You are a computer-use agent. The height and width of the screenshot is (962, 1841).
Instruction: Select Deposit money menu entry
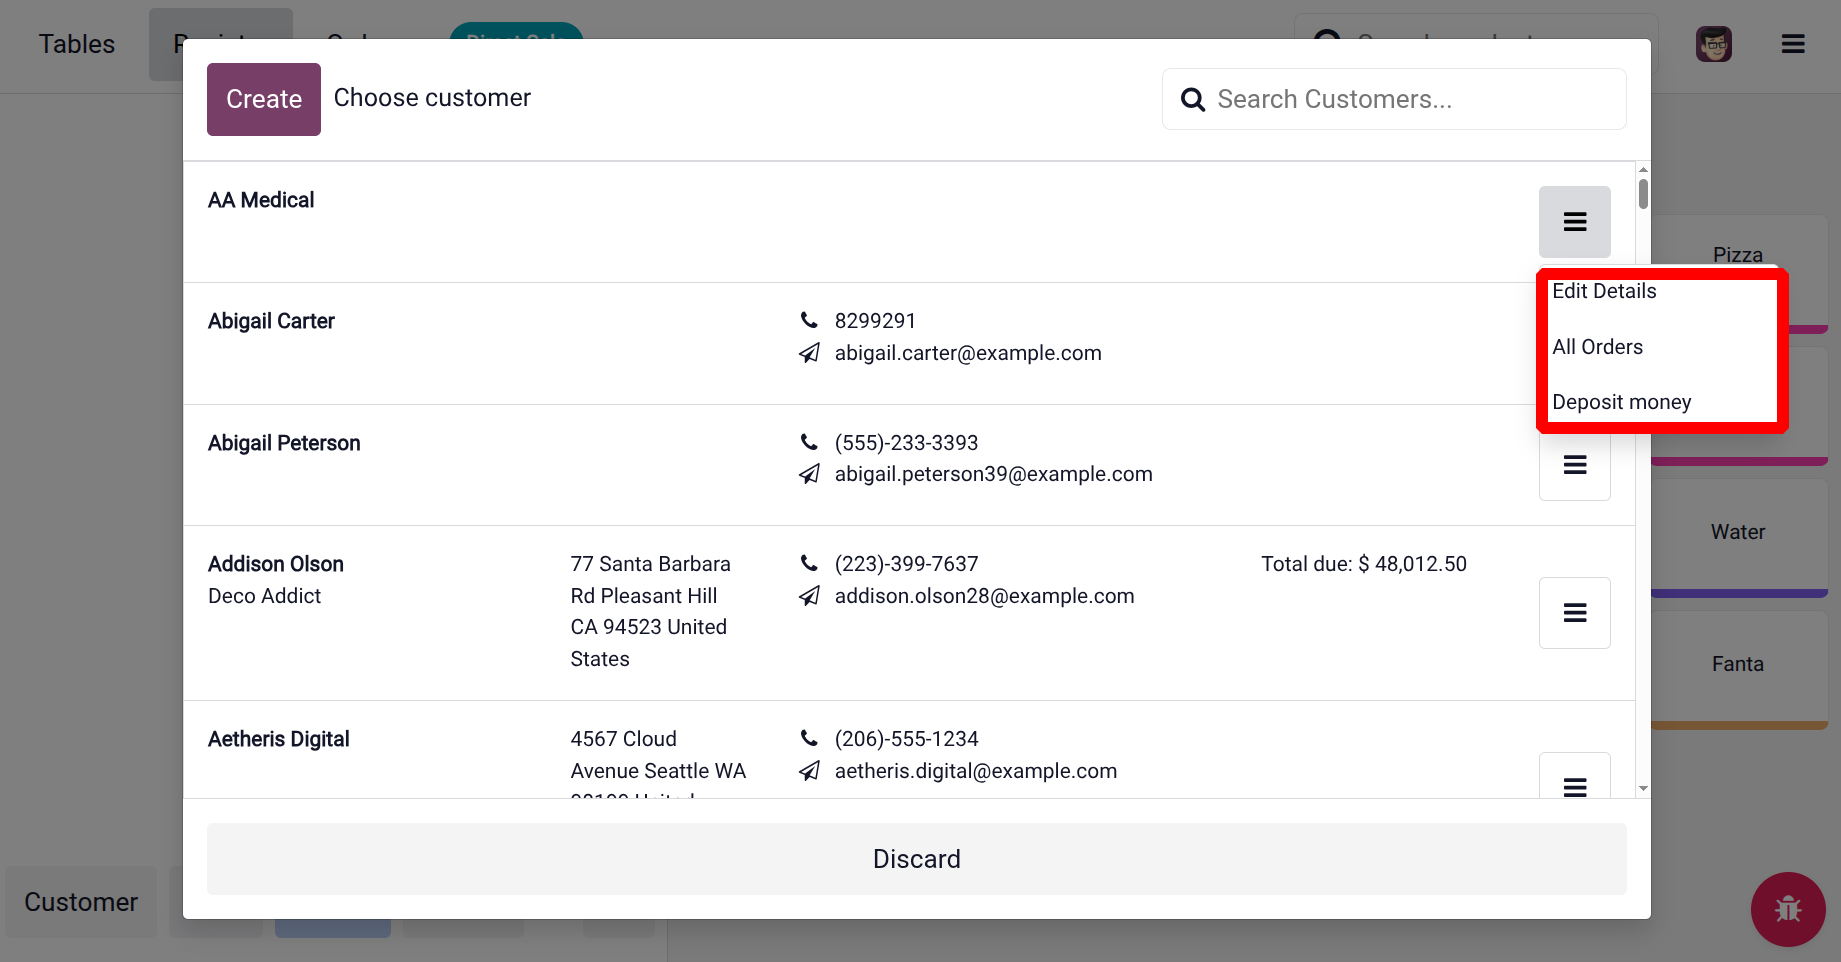coord(1621,402)
